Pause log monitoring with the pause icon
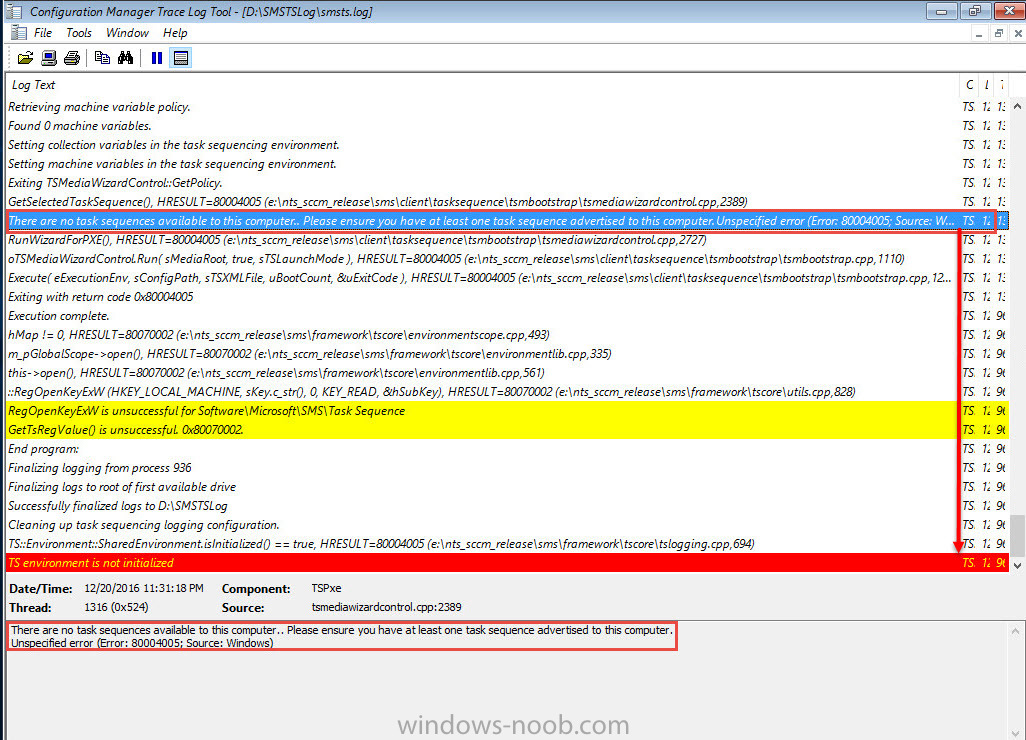The height and width of the screenshot is (740, 1026). [x=157, y=58]
